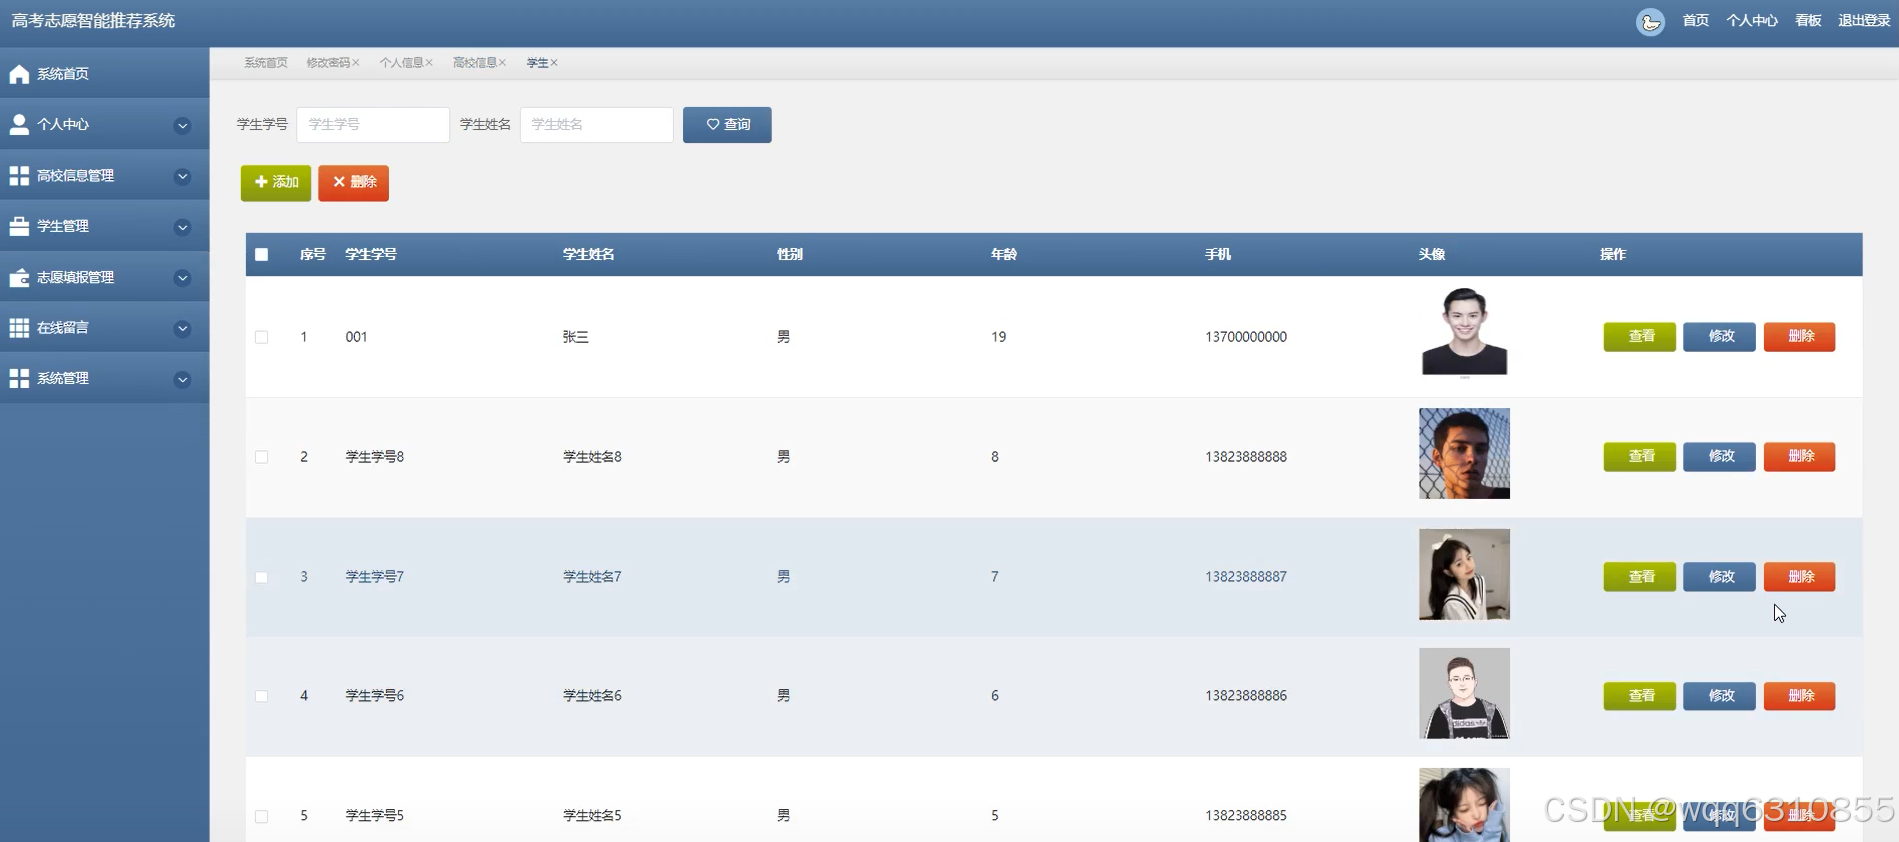Focus the 学生学号 search input field
Screen dimensions: 1899x842
point(373,125)
